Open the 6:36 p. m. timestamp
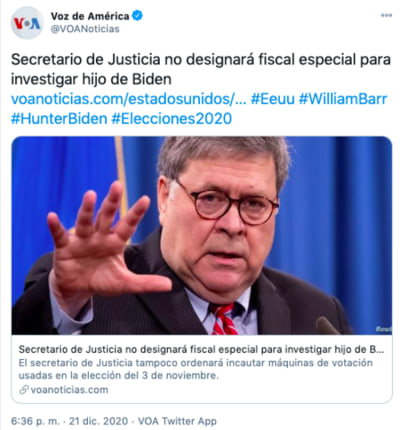The image size is (400, 430). tap(36, 421)
